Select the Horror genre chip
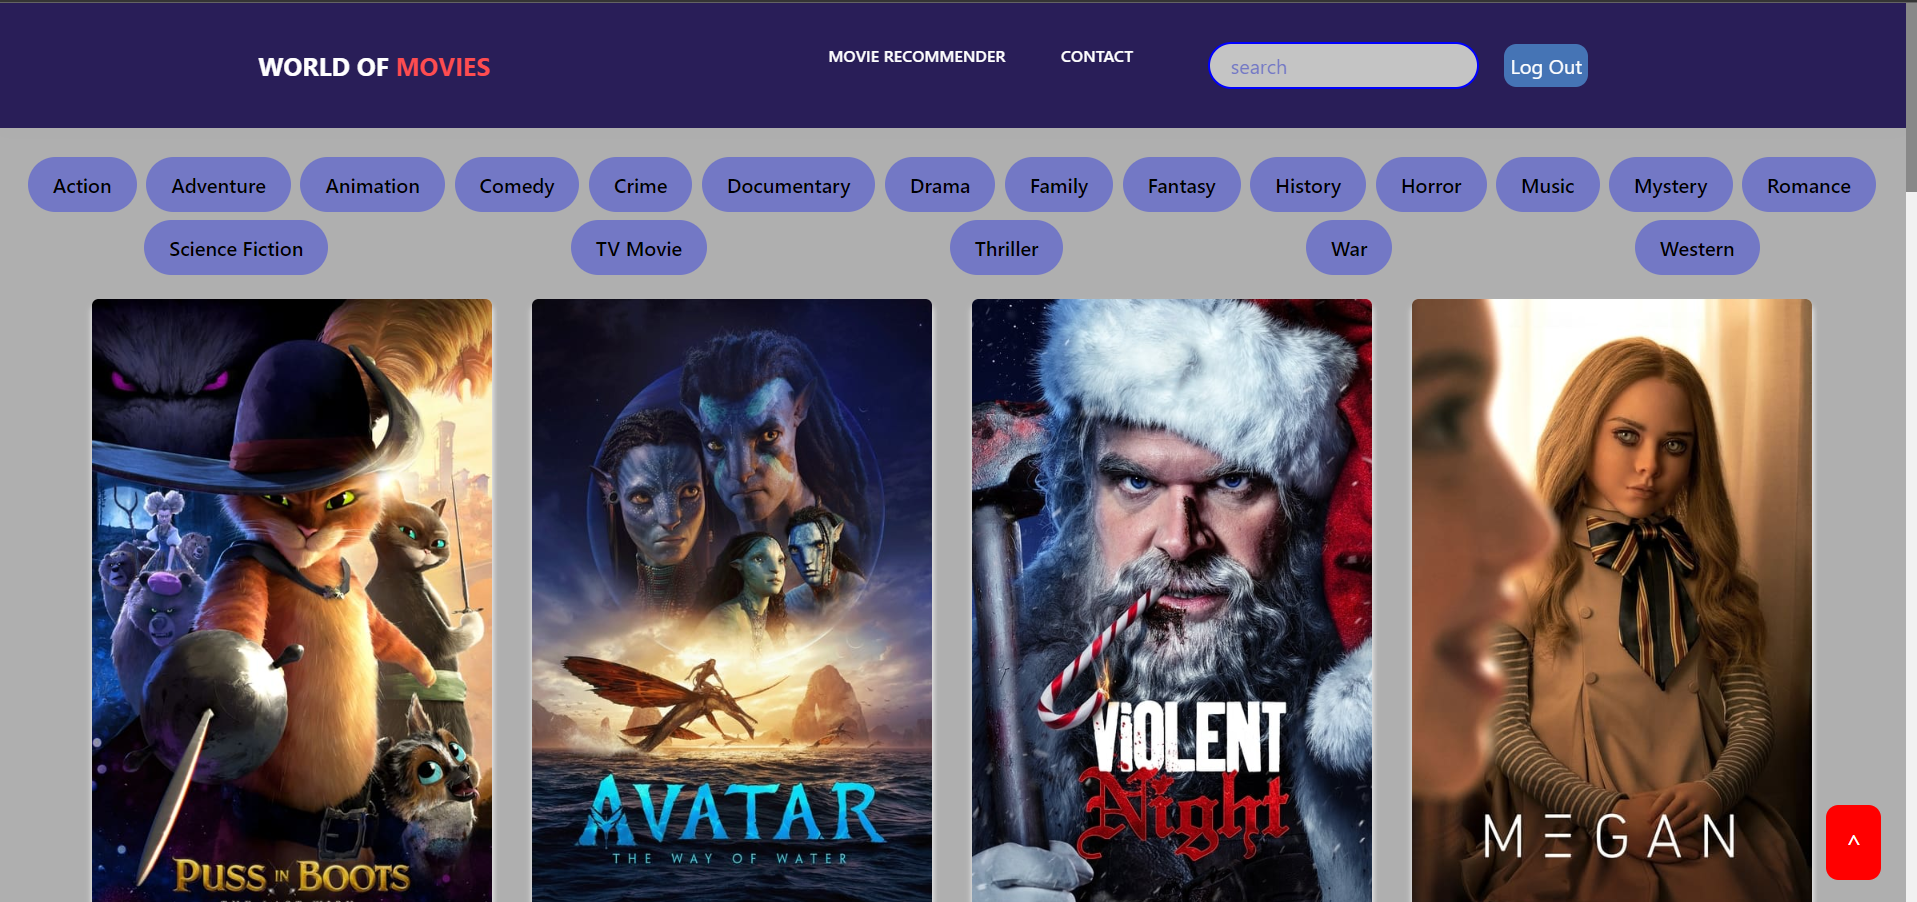Viewport: 1917px width, 902px height. pos(1431,185)
